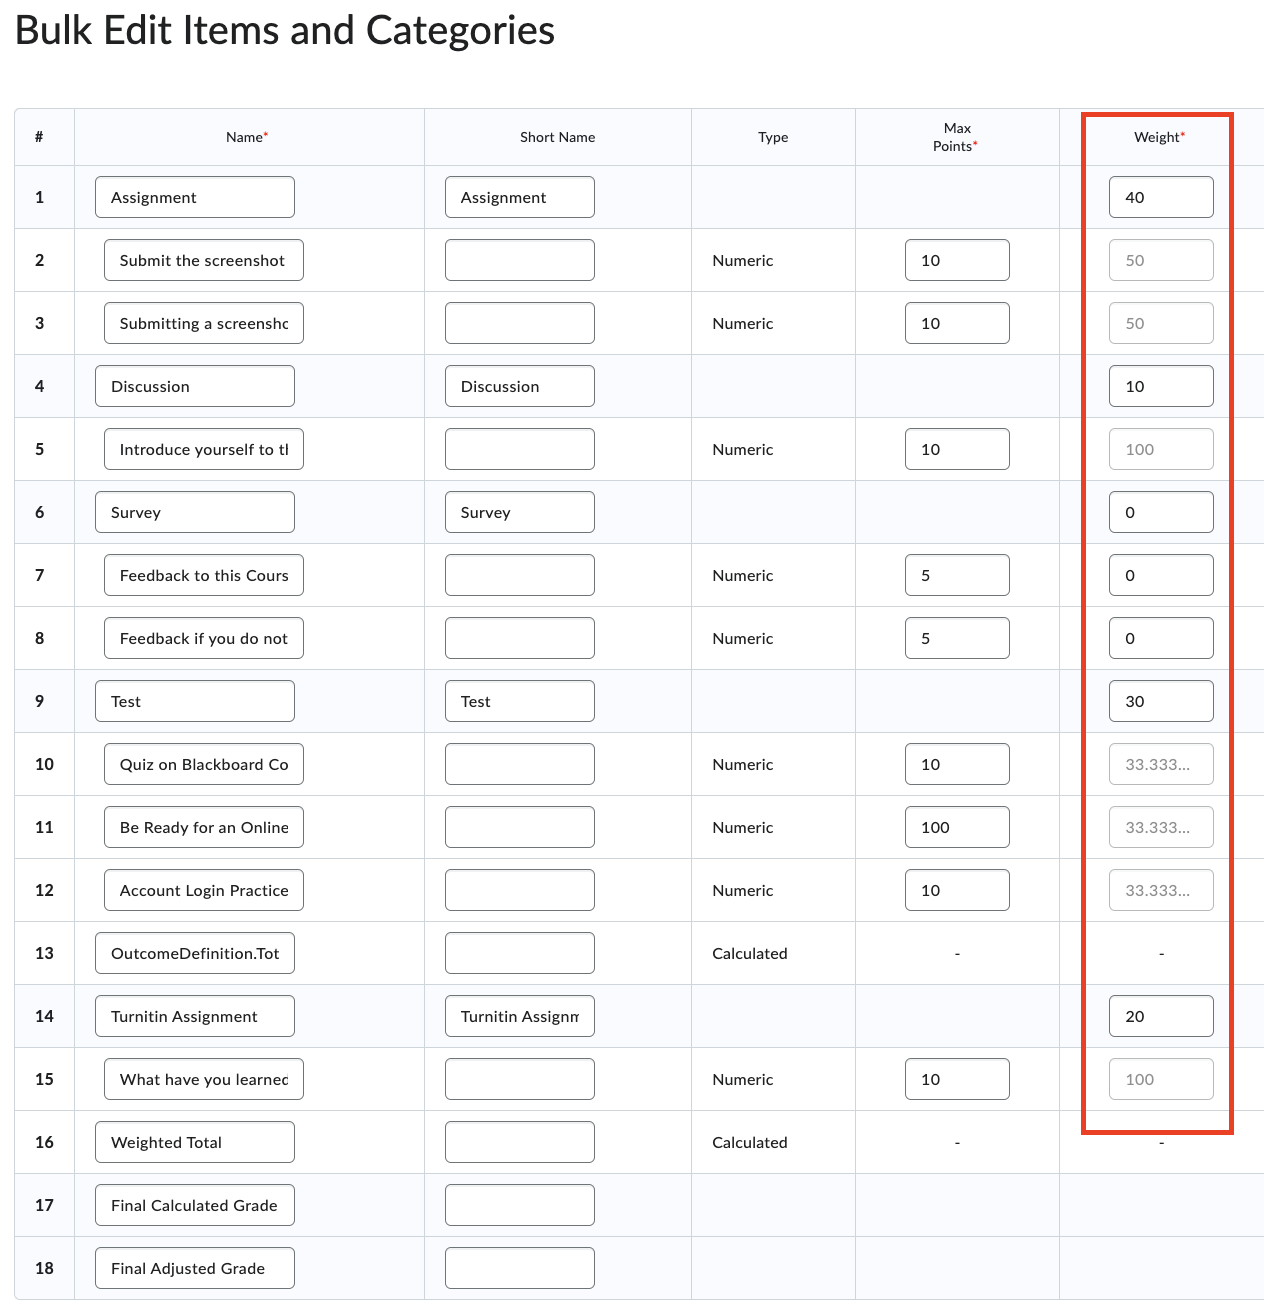Click the Short Name field for Turnitin Assignment
The width and height of the screenshot is (1264, 1316).
519,1016
